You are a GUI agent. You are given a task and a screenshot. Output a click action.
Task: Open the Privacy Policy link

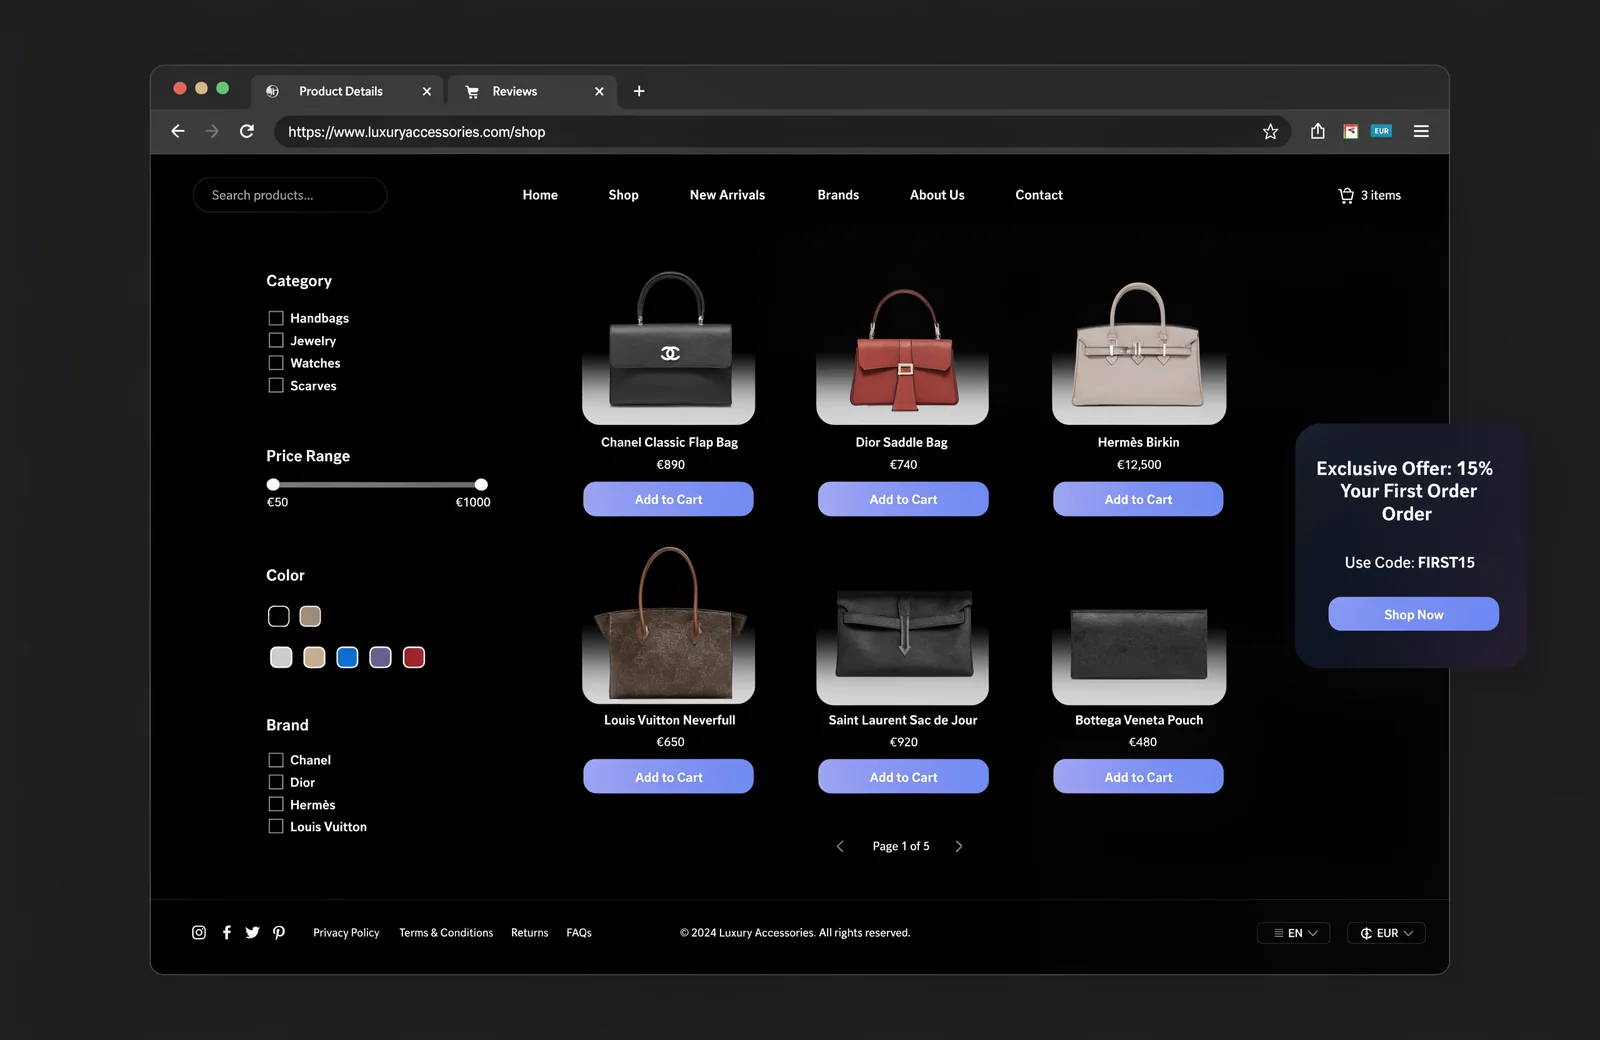346,933
